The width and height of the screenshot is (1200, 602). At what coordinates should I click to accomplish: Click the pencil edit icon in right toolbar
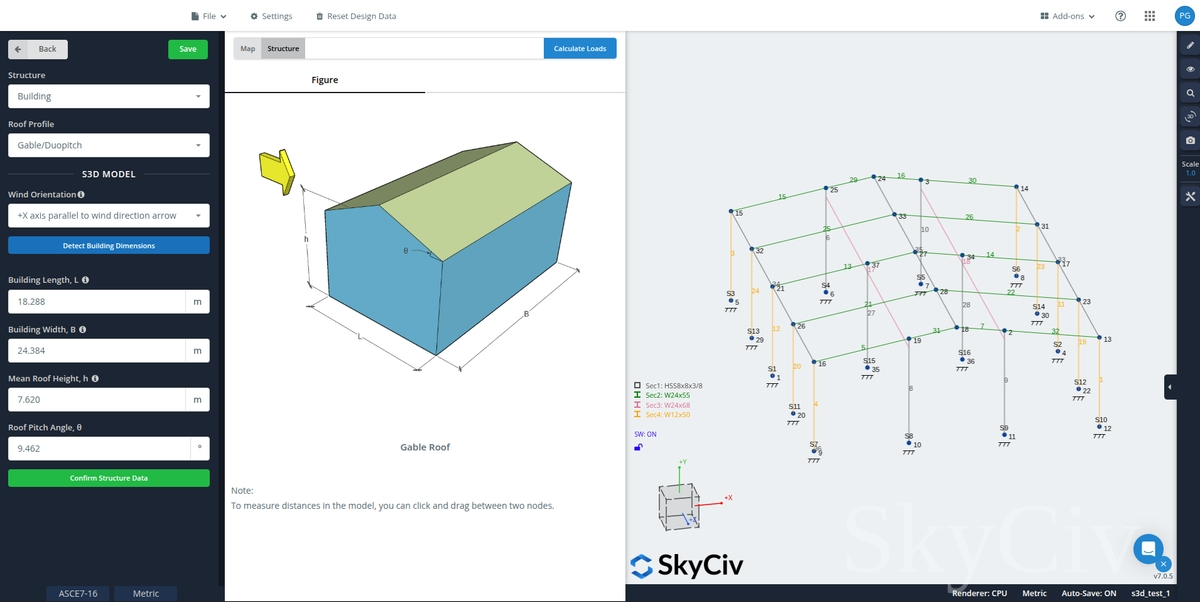[x=1189, y=46]
